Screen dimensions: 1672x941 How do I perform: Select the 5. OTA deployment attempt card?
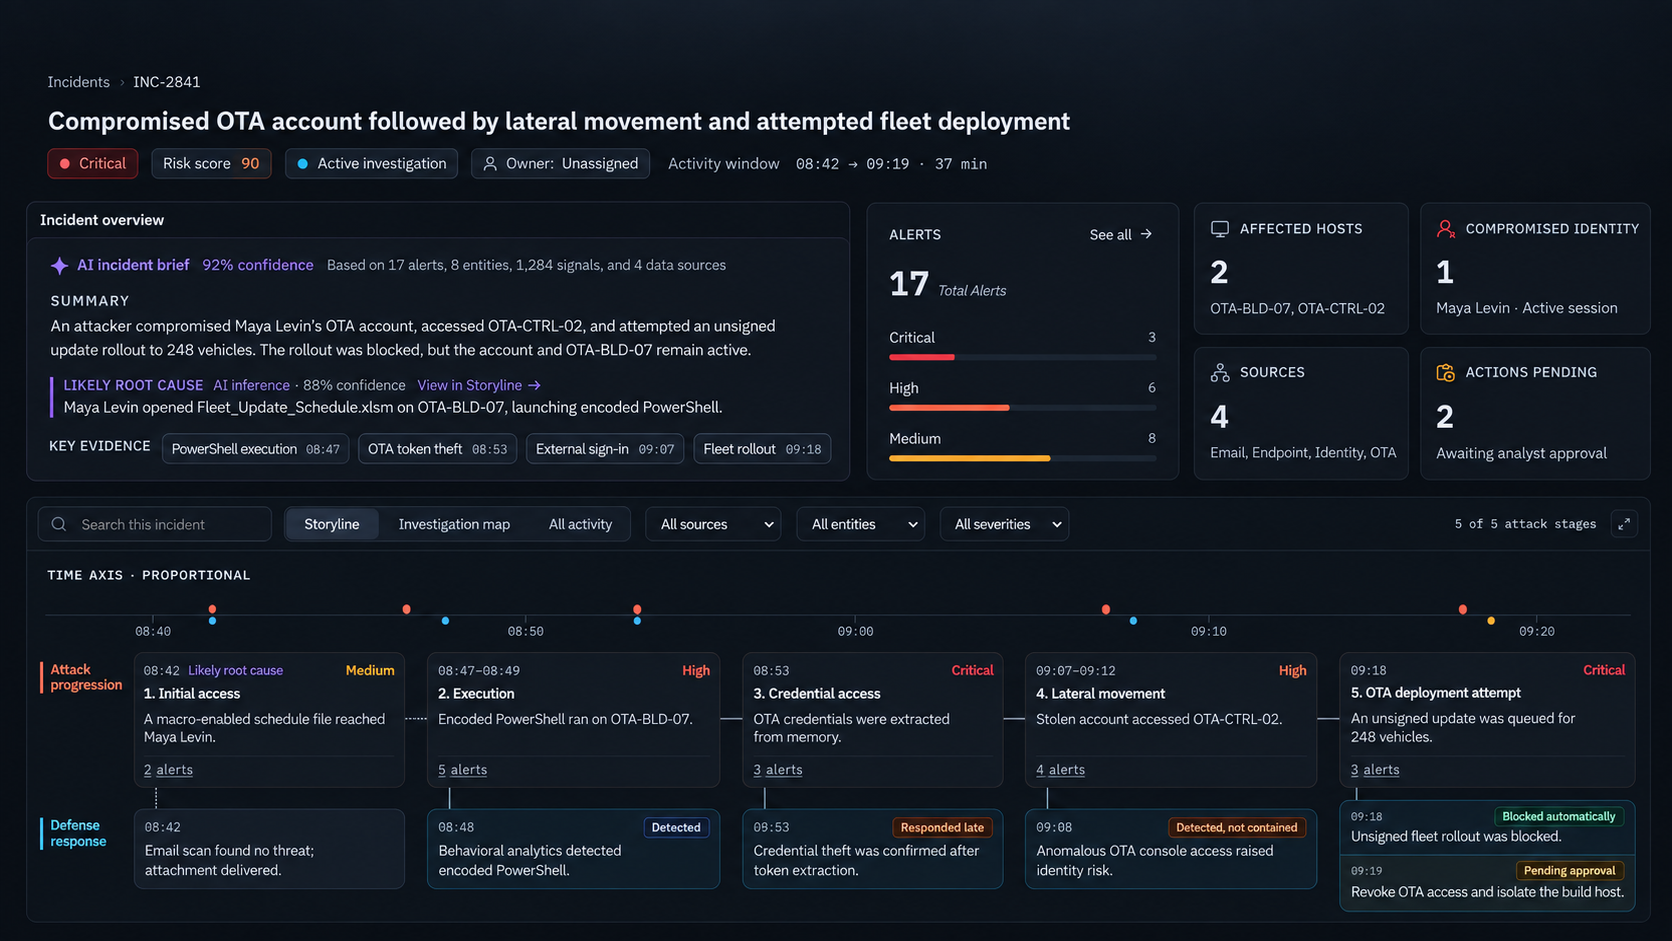point(1488,720)
